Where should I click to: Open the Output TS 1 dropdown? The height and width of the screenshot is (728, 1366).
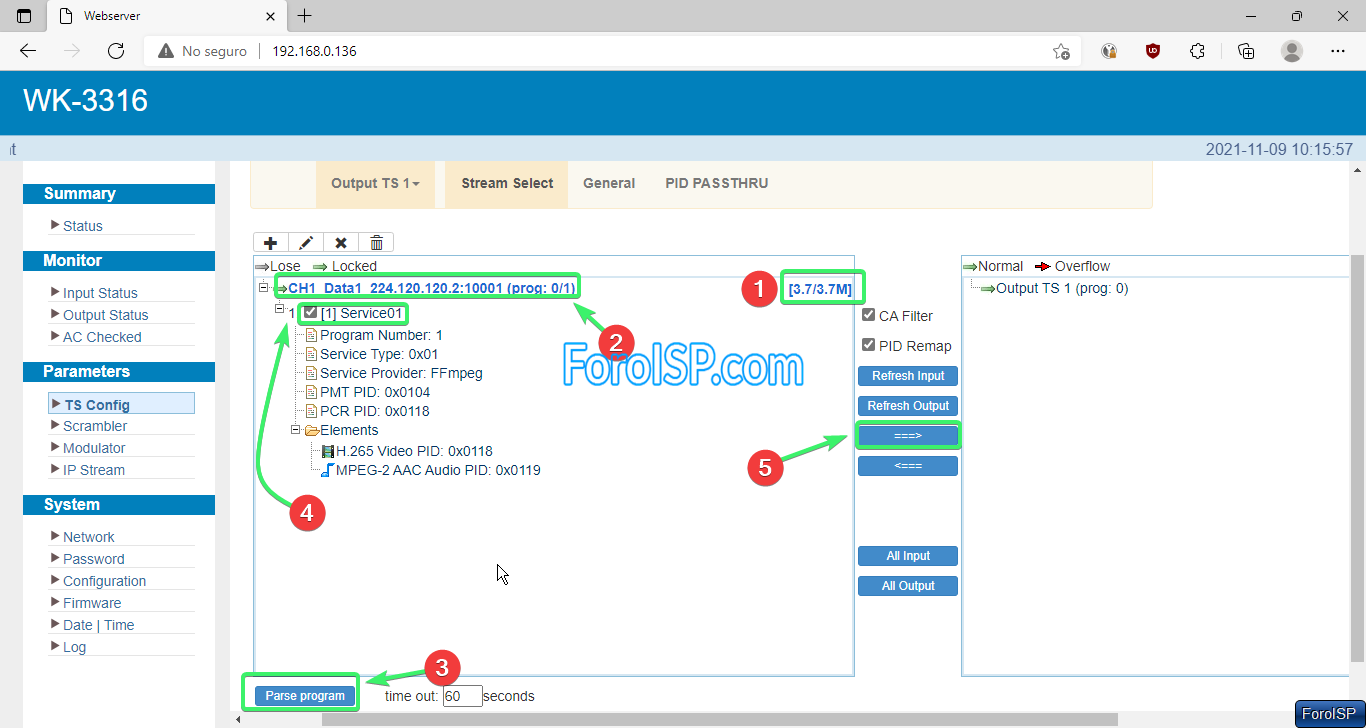click(x=375, y=184)
